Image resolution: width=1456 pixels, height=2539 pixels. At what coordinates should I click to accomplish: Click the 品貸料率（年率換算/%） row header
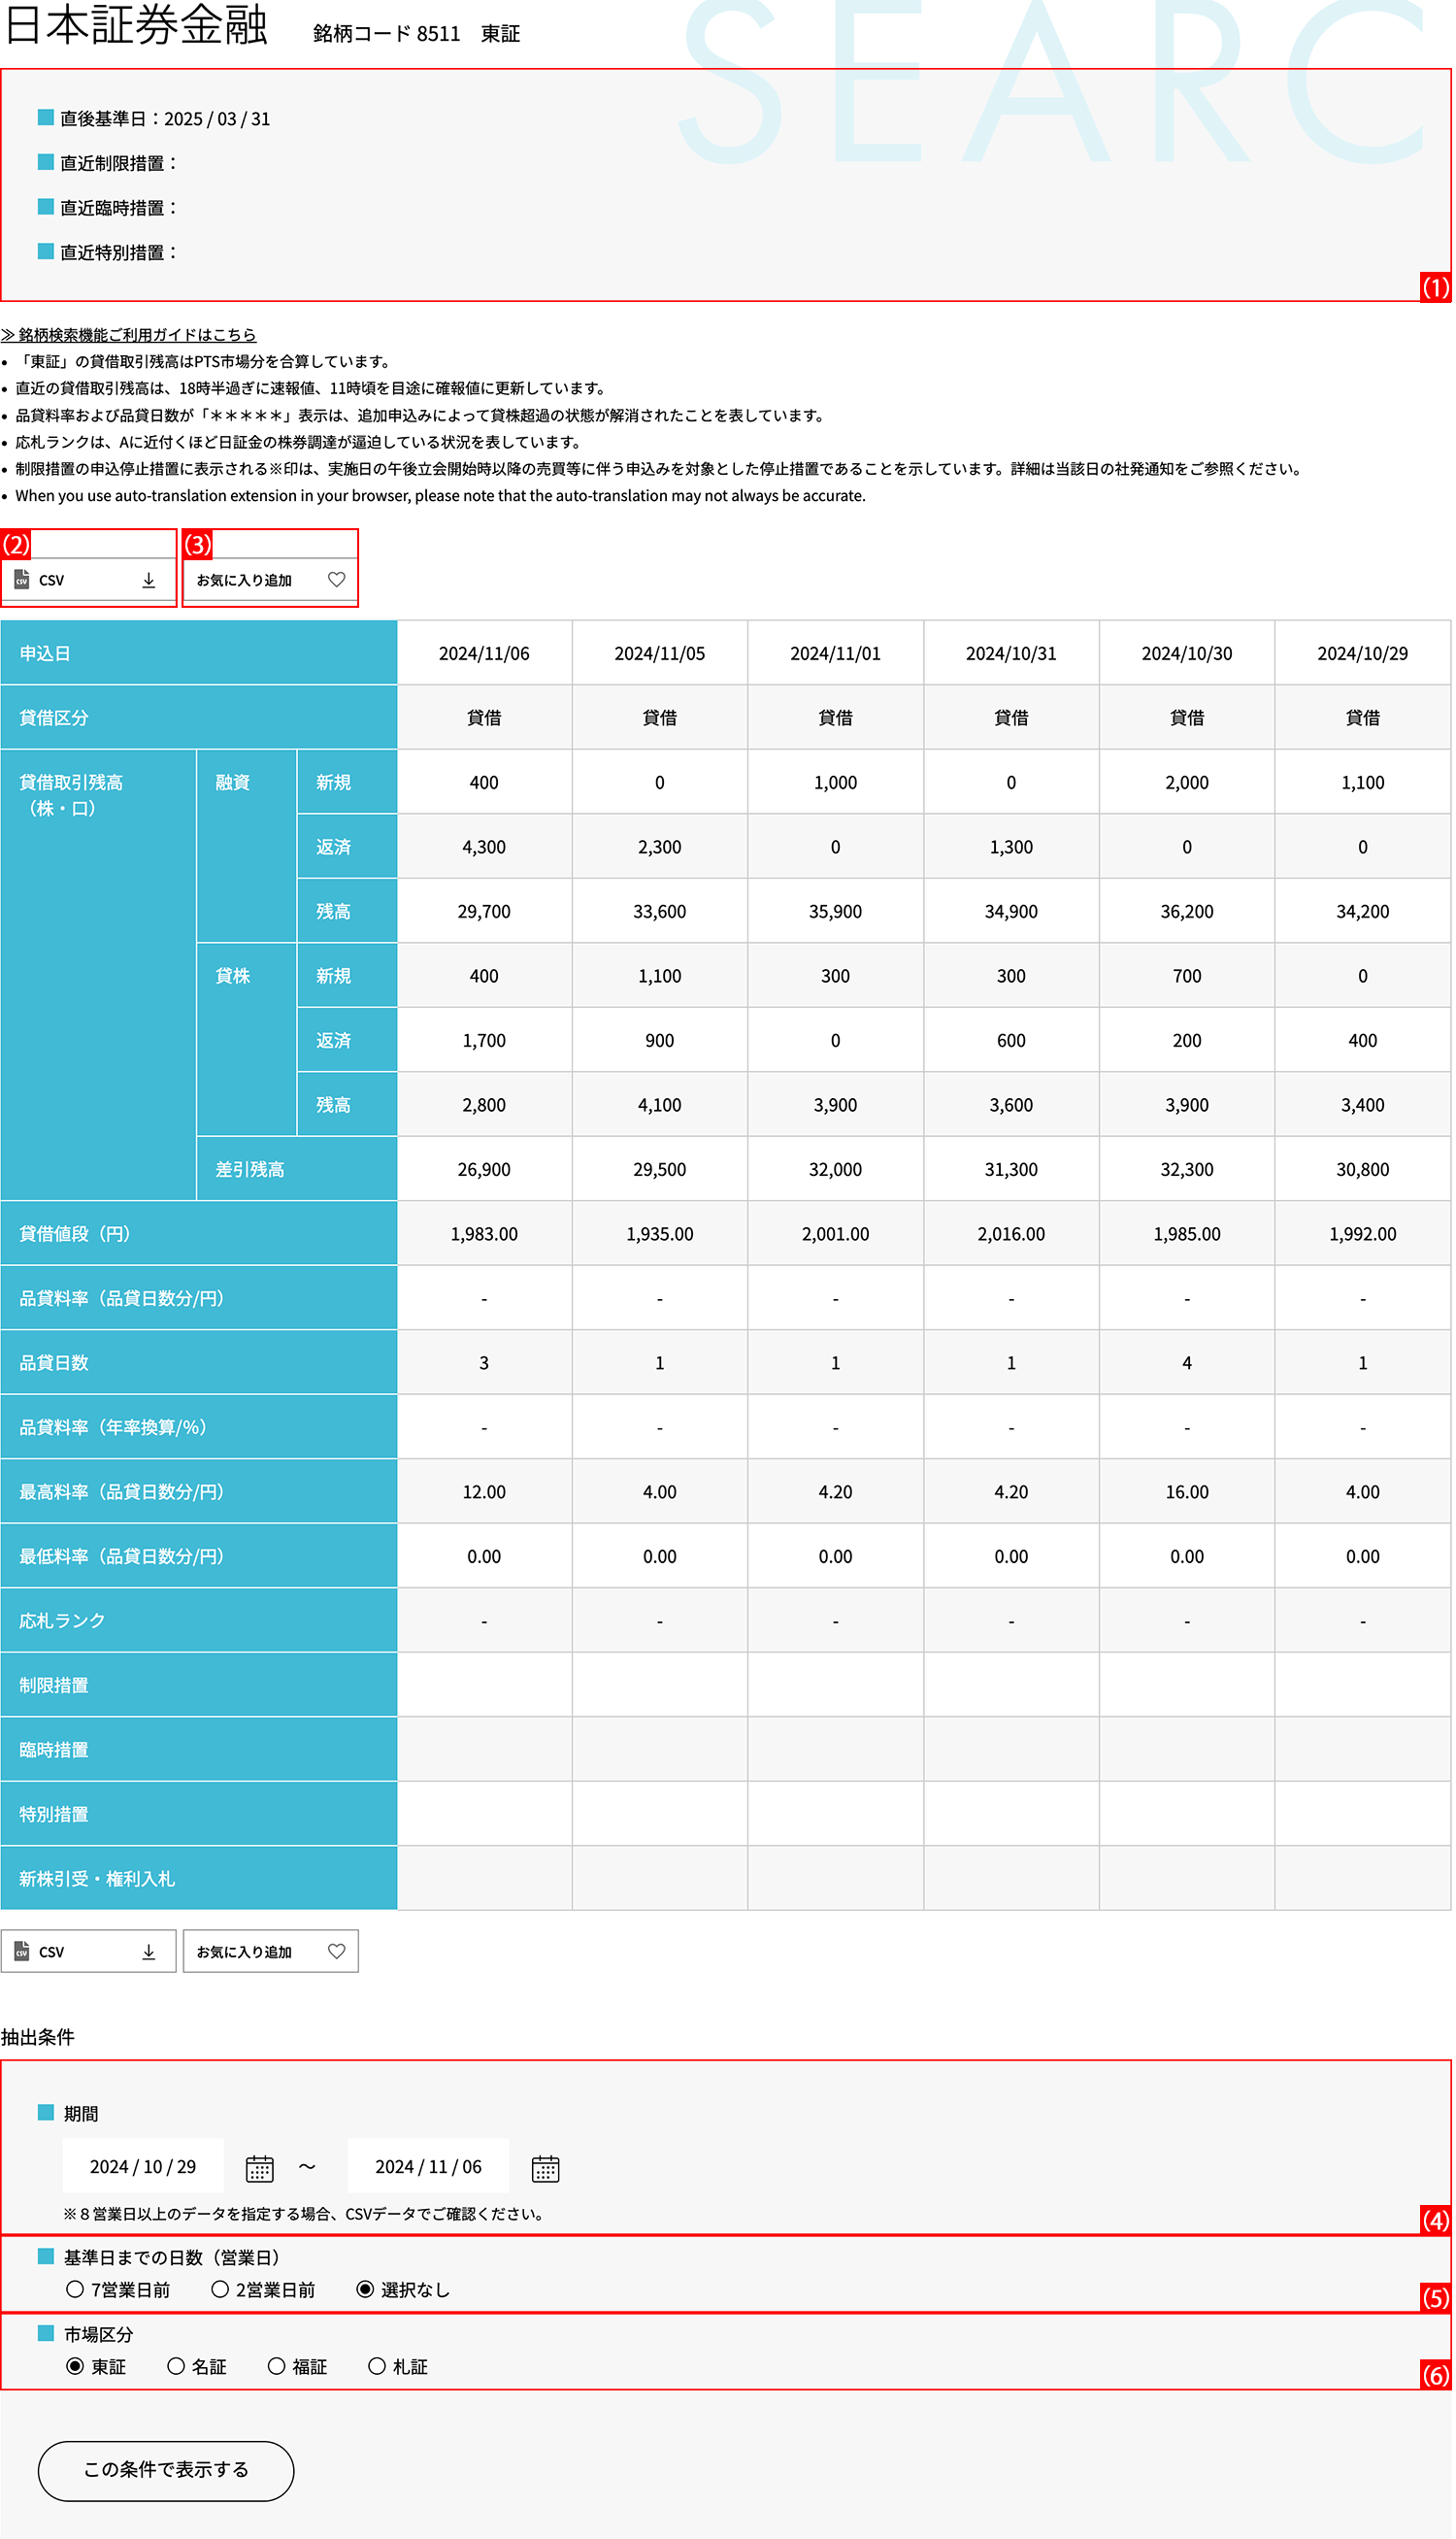[199, 1427]
